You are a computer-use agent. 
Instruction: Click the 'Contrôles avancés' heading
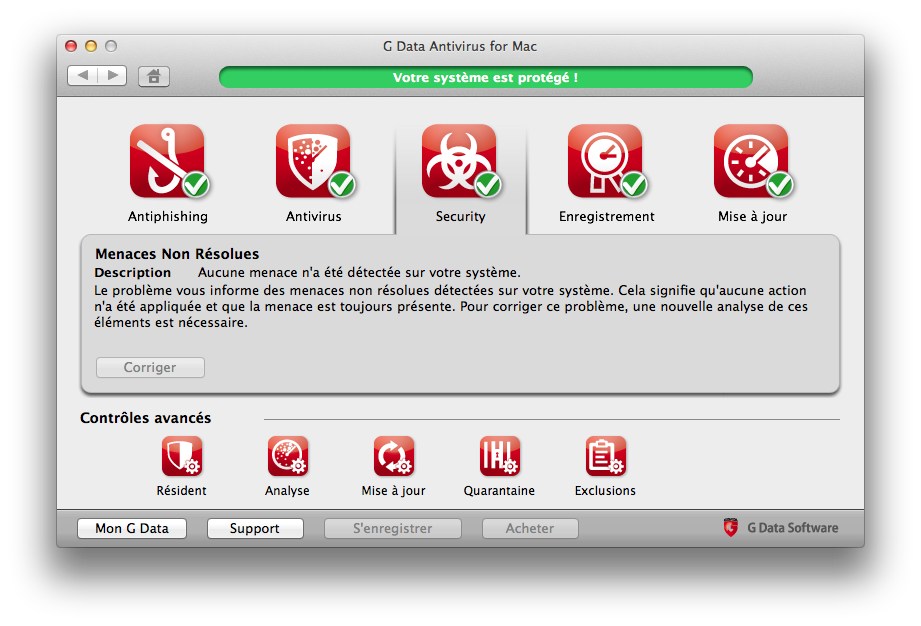click(146, 418)
